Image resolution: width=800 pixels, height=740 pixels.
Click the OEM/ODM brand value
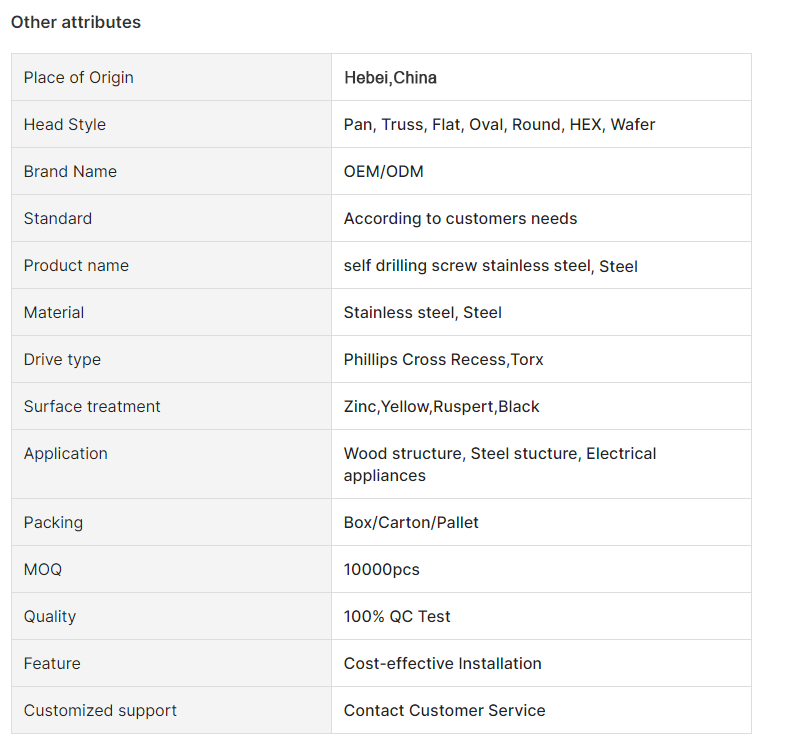pyautogui.click(x=384, y=171)
